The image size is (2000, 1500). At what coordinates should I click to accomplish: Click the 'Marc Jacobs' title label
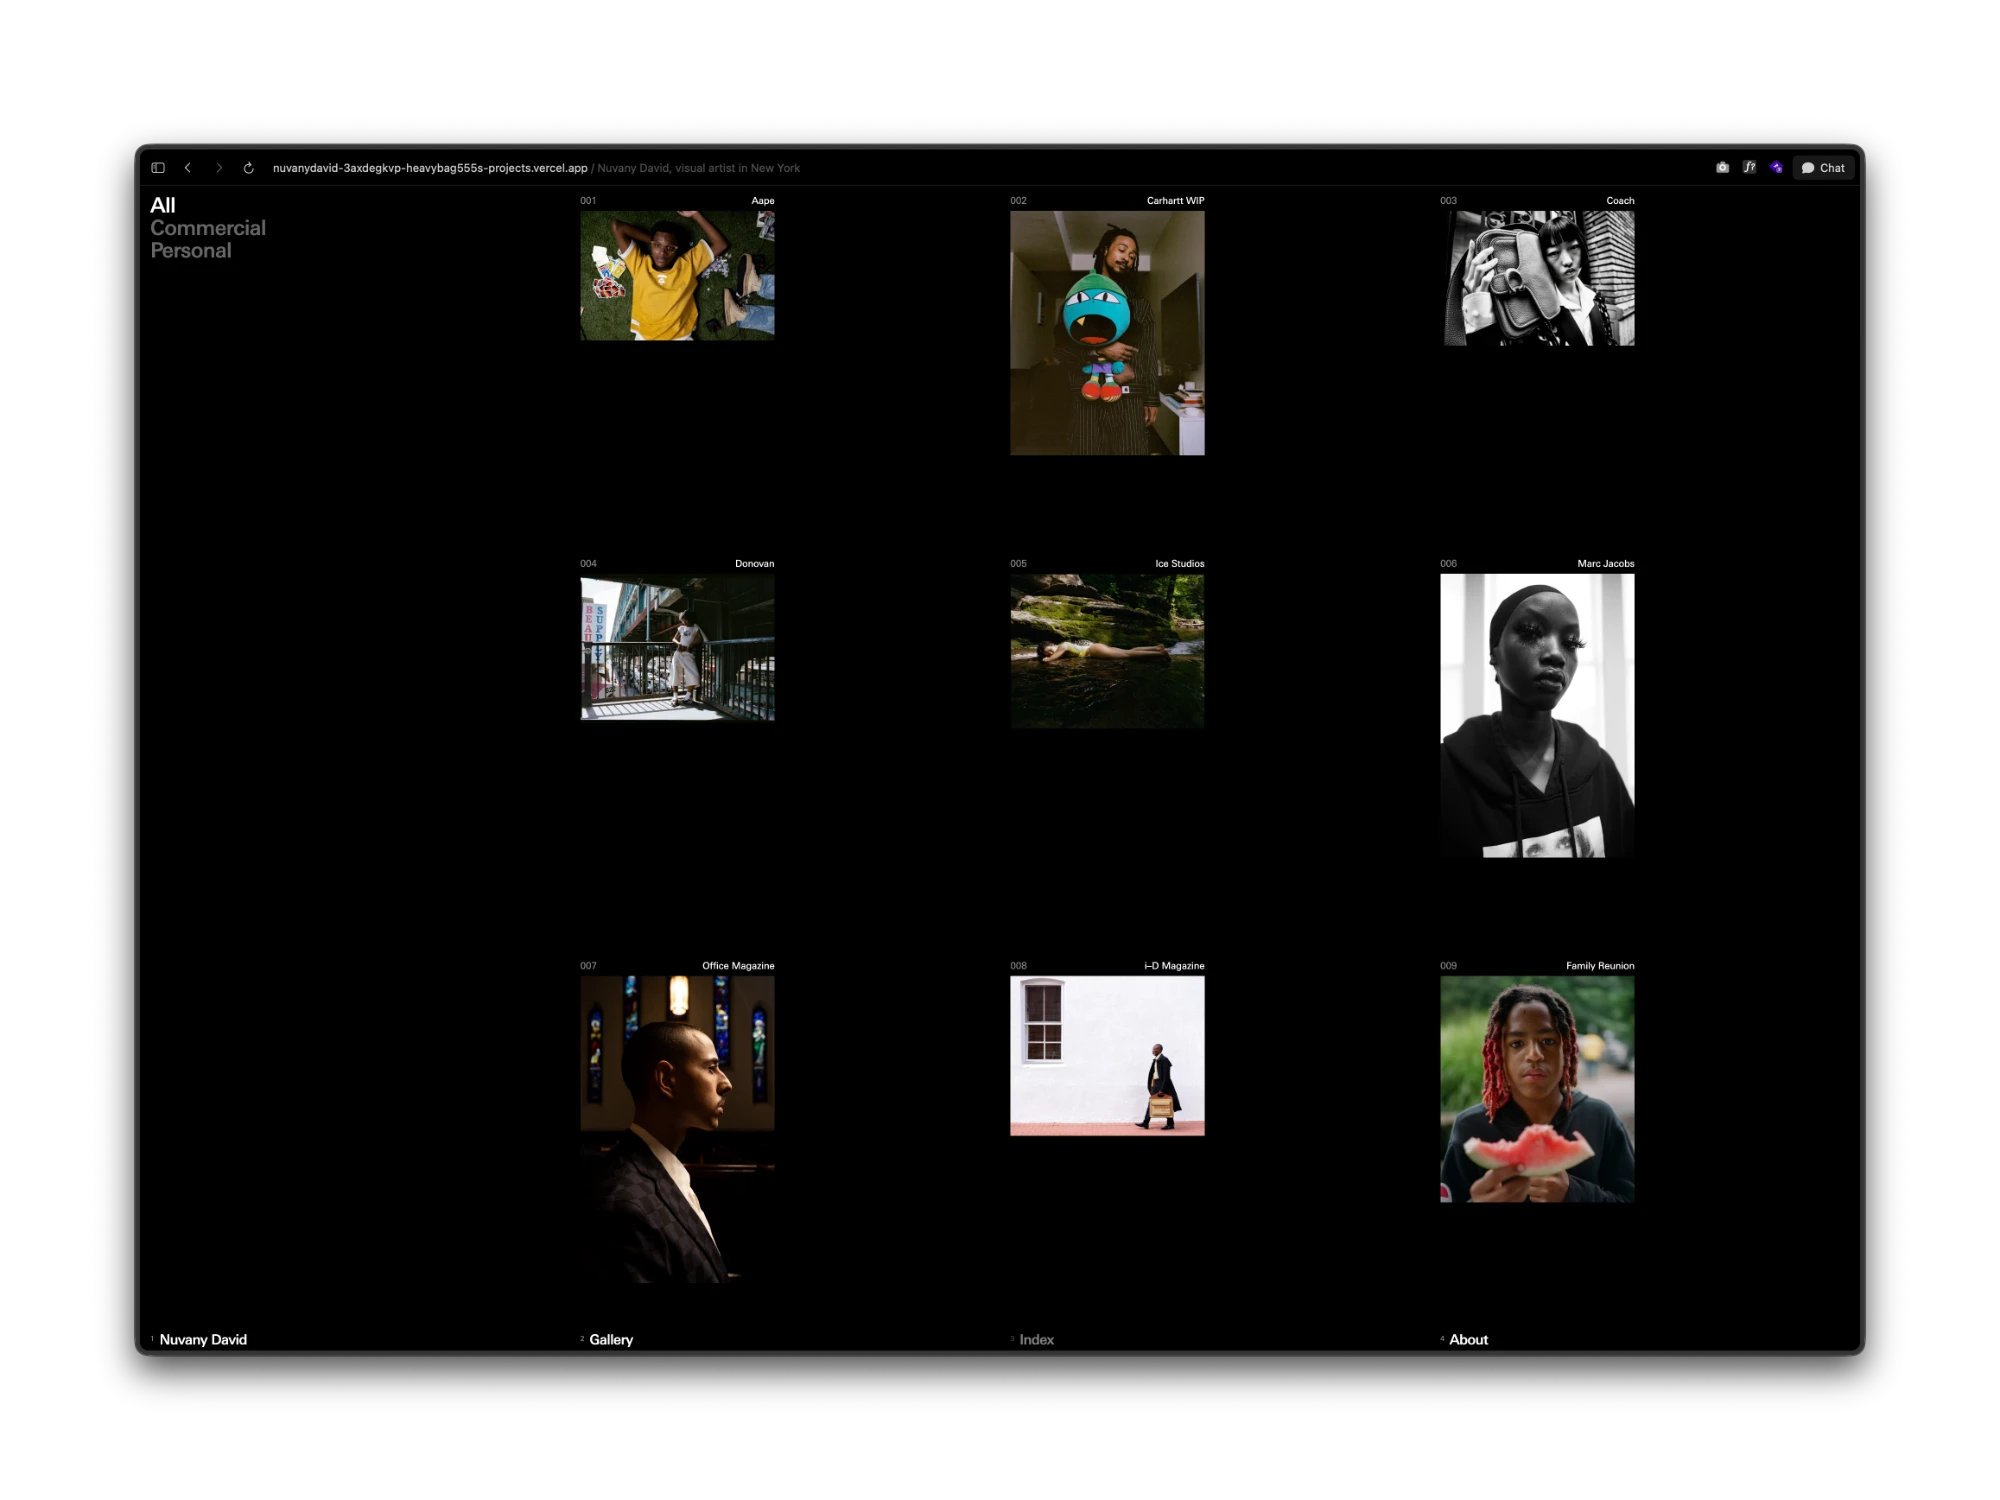tap(1606, 564)
